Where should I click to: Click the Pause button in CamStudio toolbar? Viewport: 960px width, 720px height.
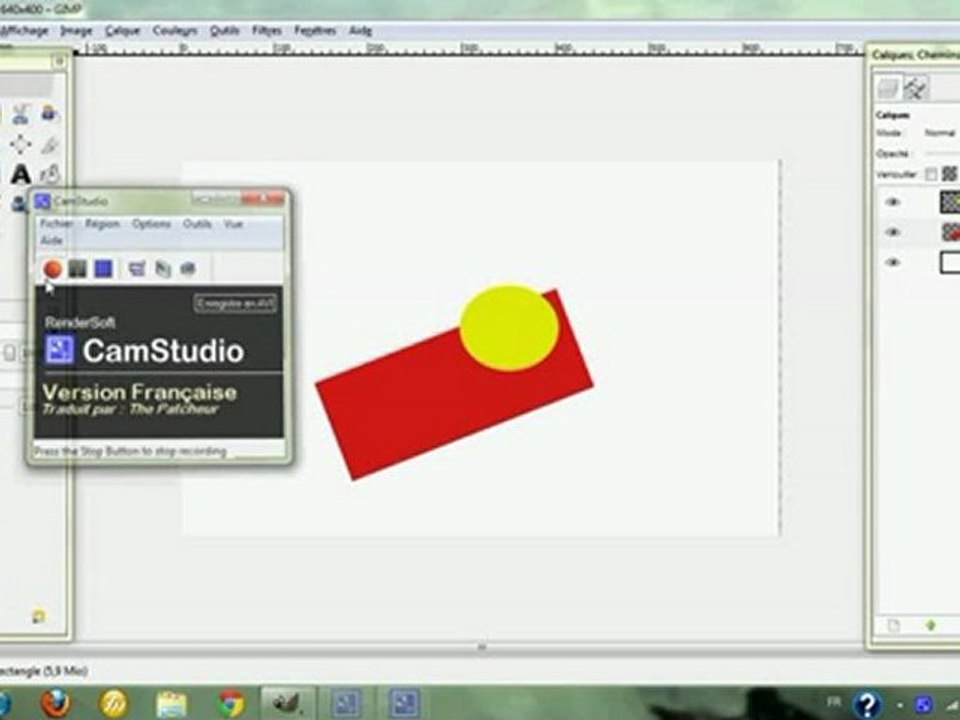tap(78, 269)
